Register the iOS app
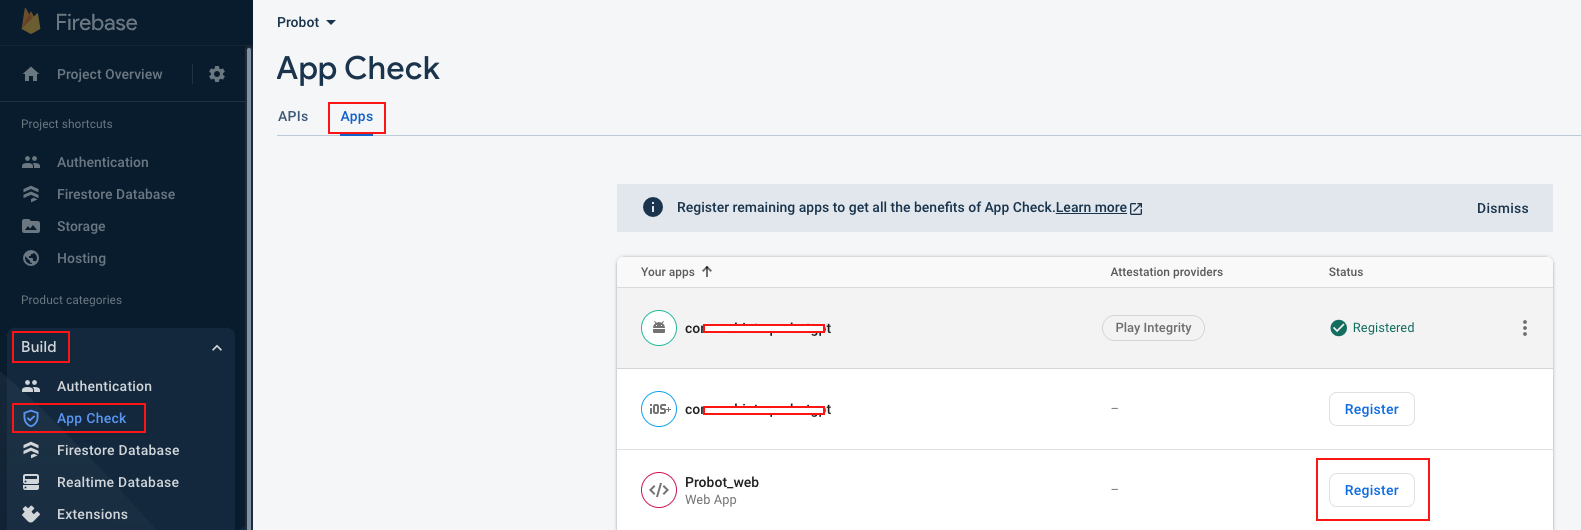This screenshot has height=530, width=1581. tap(1371, 409)
